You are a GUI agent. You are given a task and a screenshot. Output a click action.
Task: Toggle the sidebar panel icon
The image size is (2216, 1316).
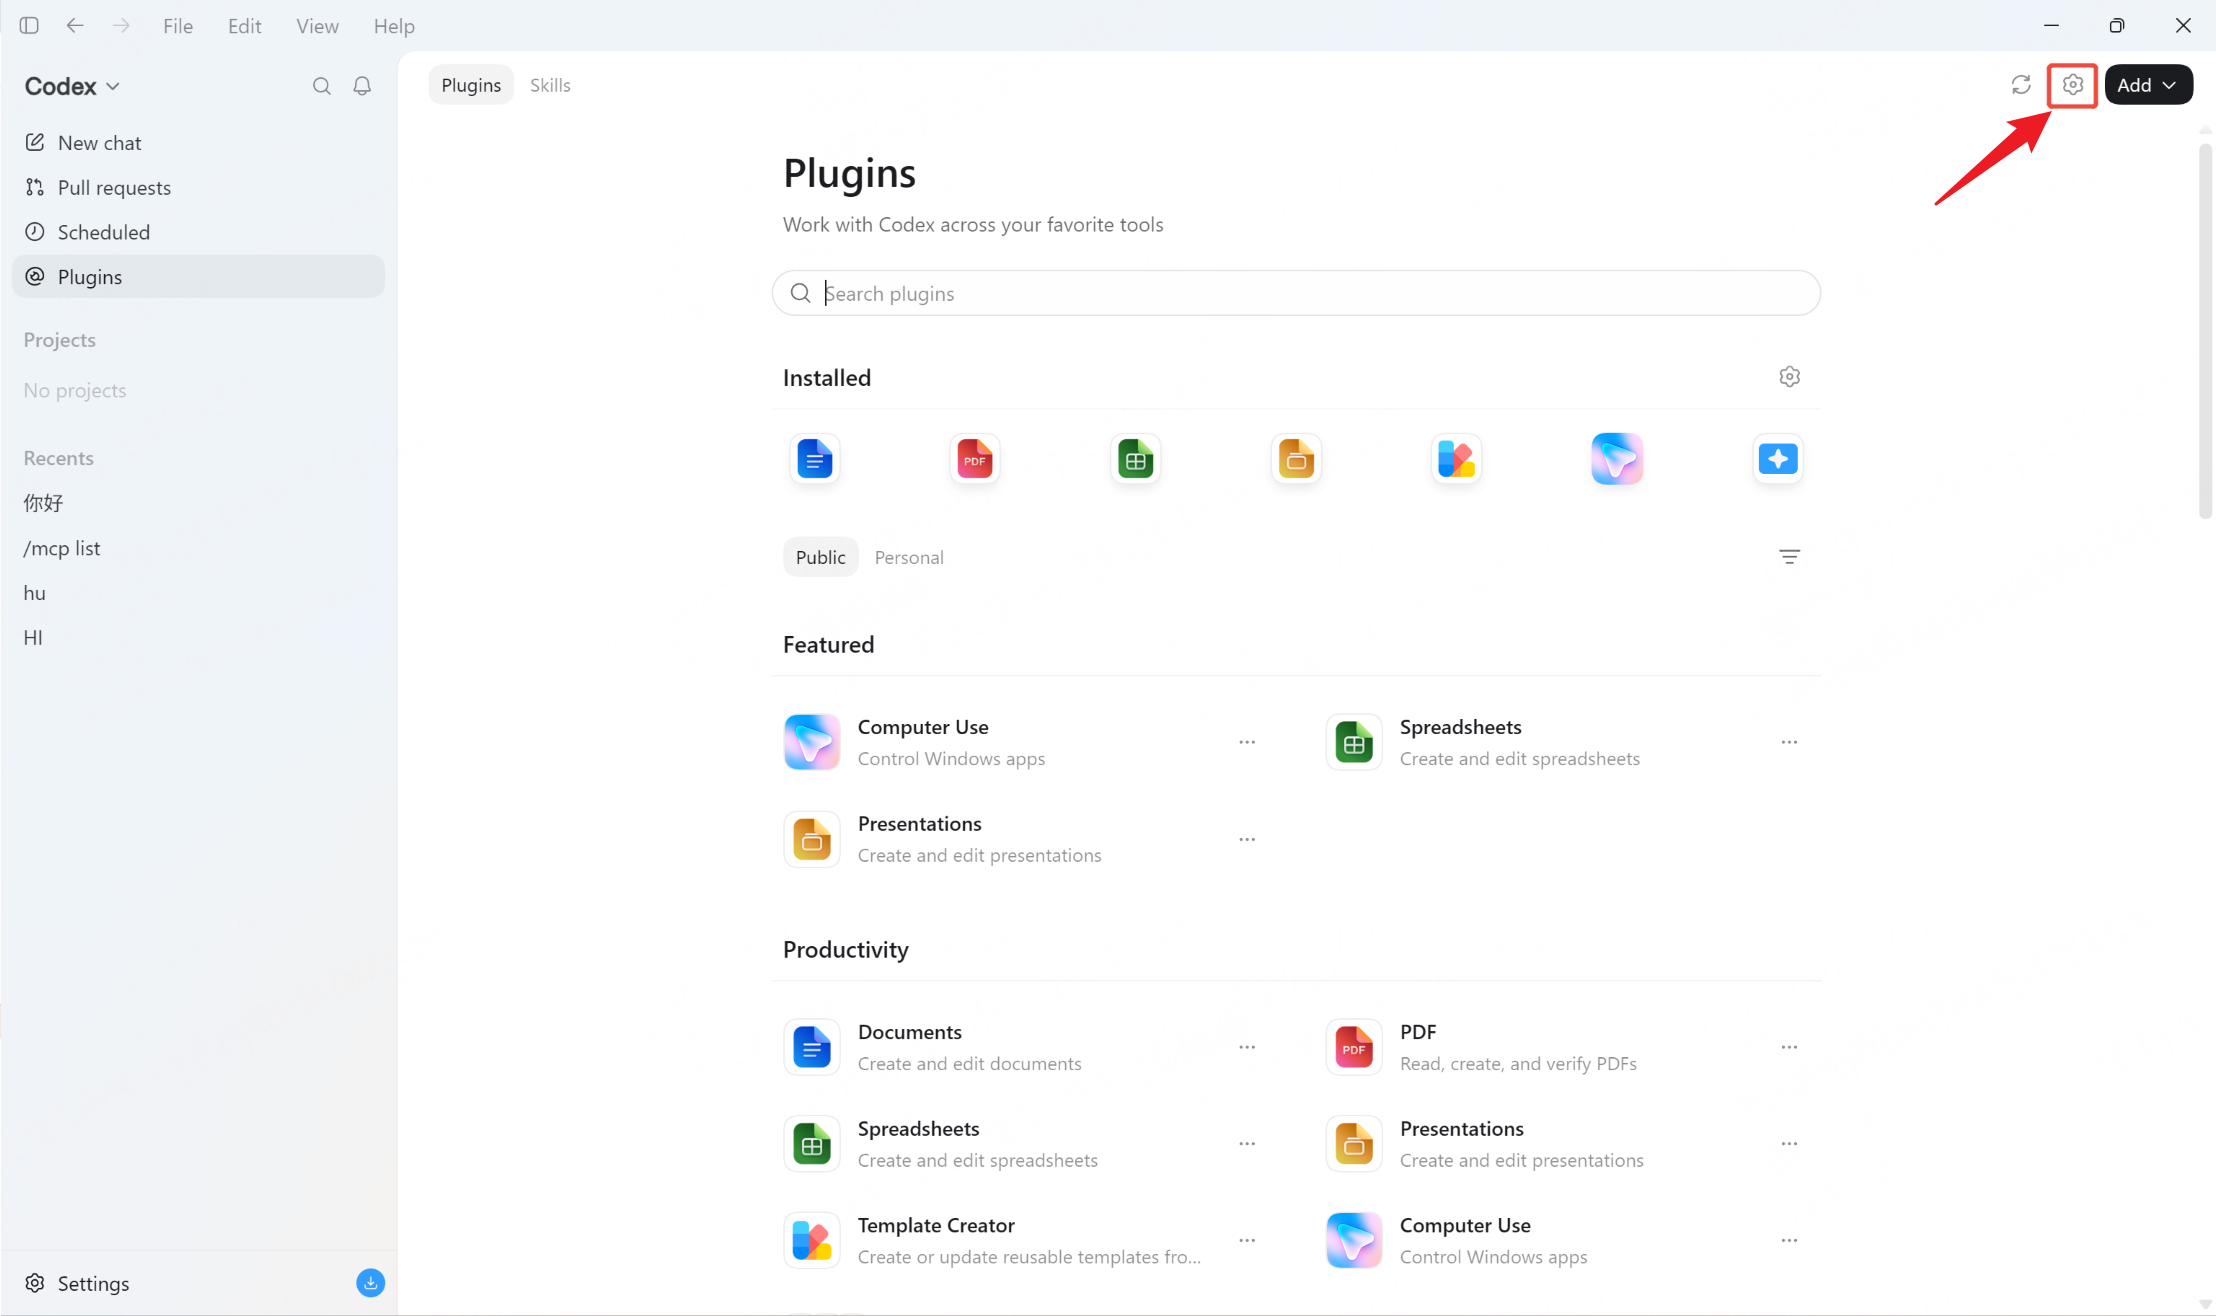(29, 26)
